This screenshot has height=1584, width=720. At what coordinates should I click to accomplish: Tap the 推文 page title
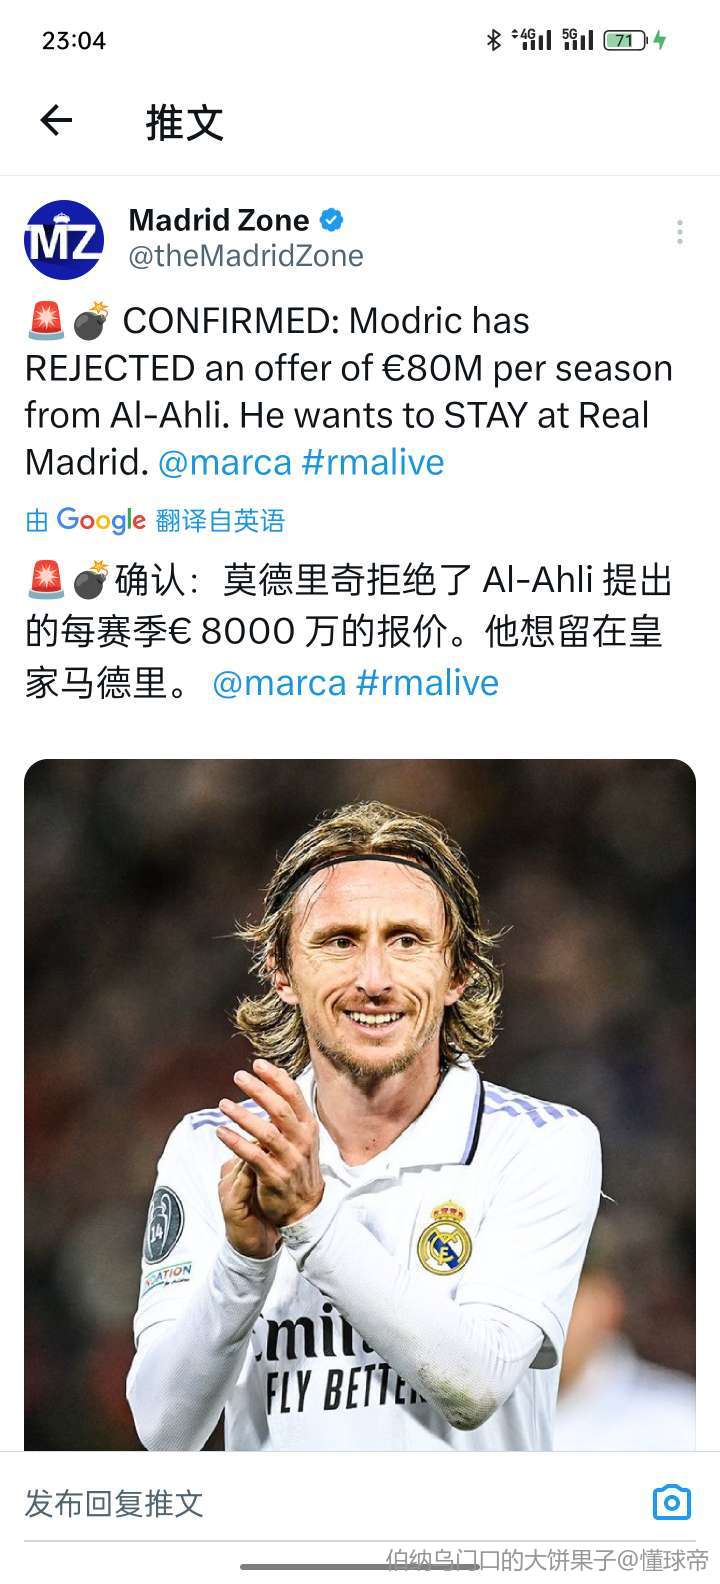click(185, 122)
